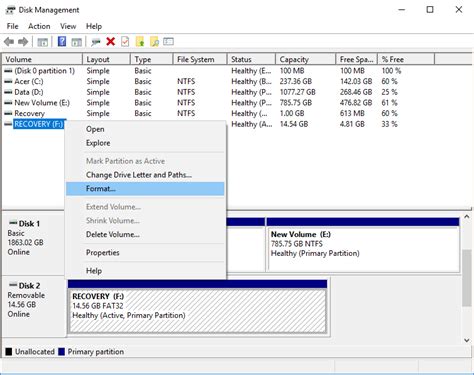The width and height of the screenshot is (474, 375).
Task: Click the highlighted RECOVERY (F:) list entry
Action: pos(39,124)
